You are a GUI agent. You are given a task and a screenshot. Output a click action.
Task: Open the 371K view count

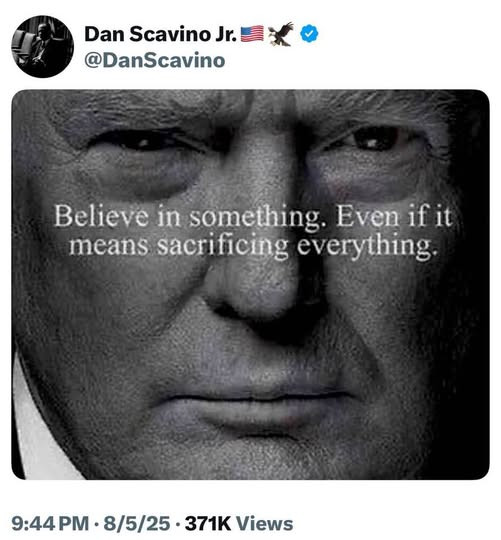[x=208, y=523]
